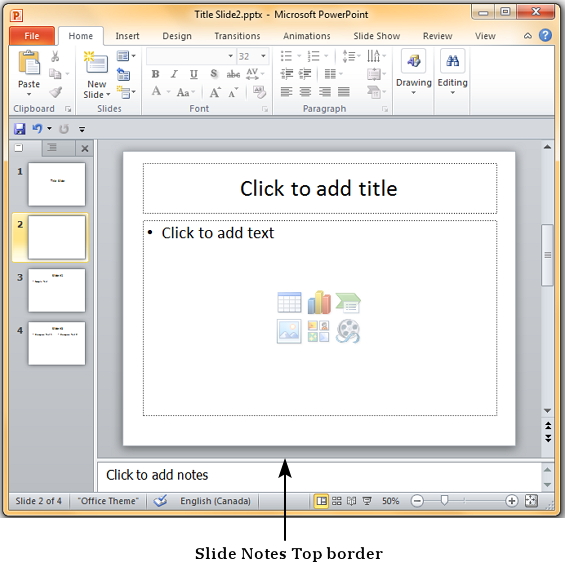Screen dimensions: 565x582
Task: Insert a chart via placeholder icon
Action: [x=319, y=302]
